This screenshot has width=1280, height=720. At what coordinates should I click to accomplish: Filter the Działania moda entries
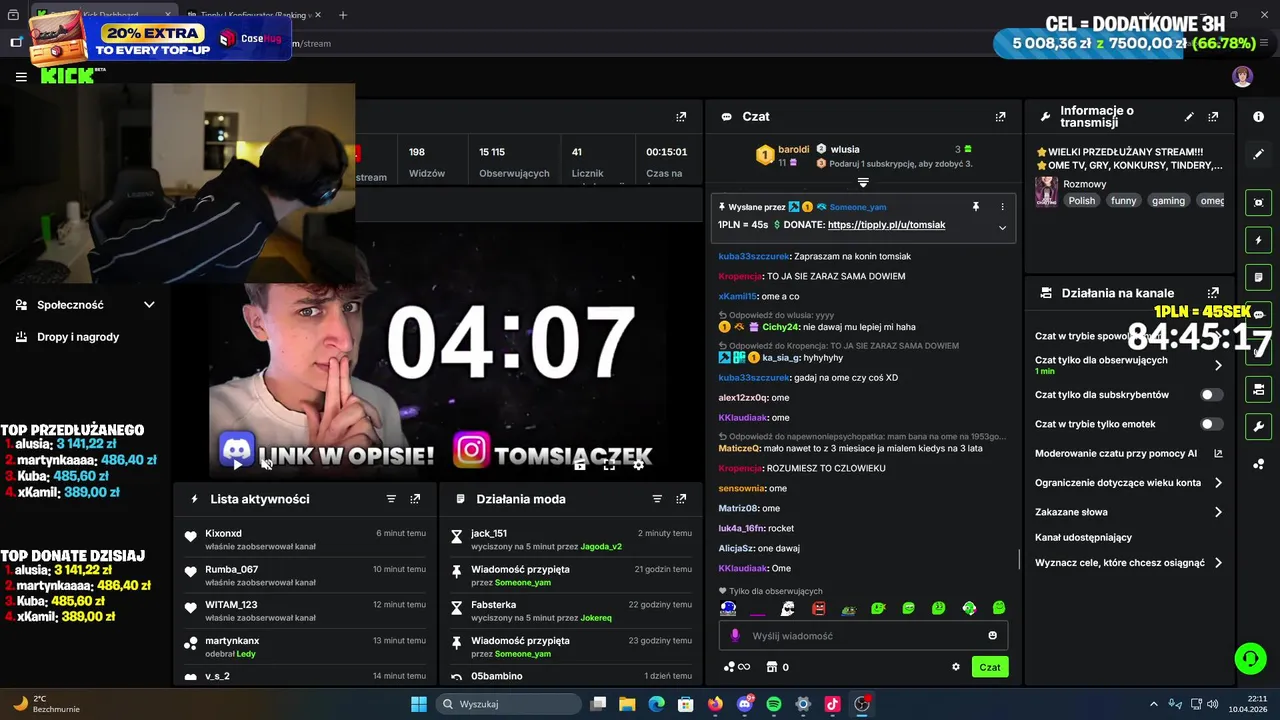657,499
